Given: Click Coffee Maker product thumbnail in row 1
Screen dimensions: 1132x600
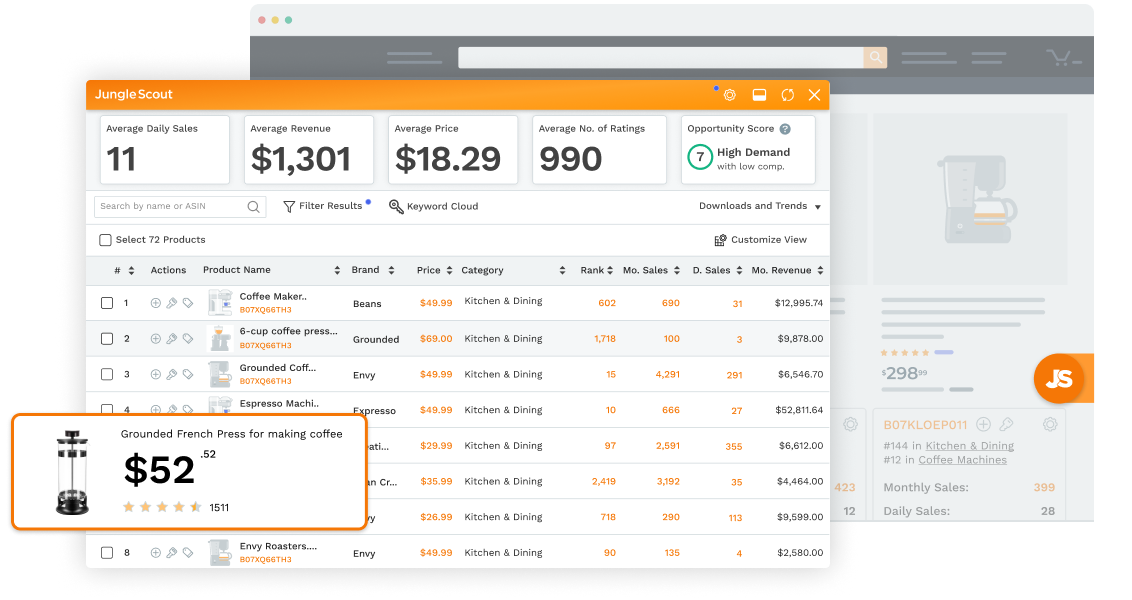Looking at the screenshot, I should click(219, 303).
